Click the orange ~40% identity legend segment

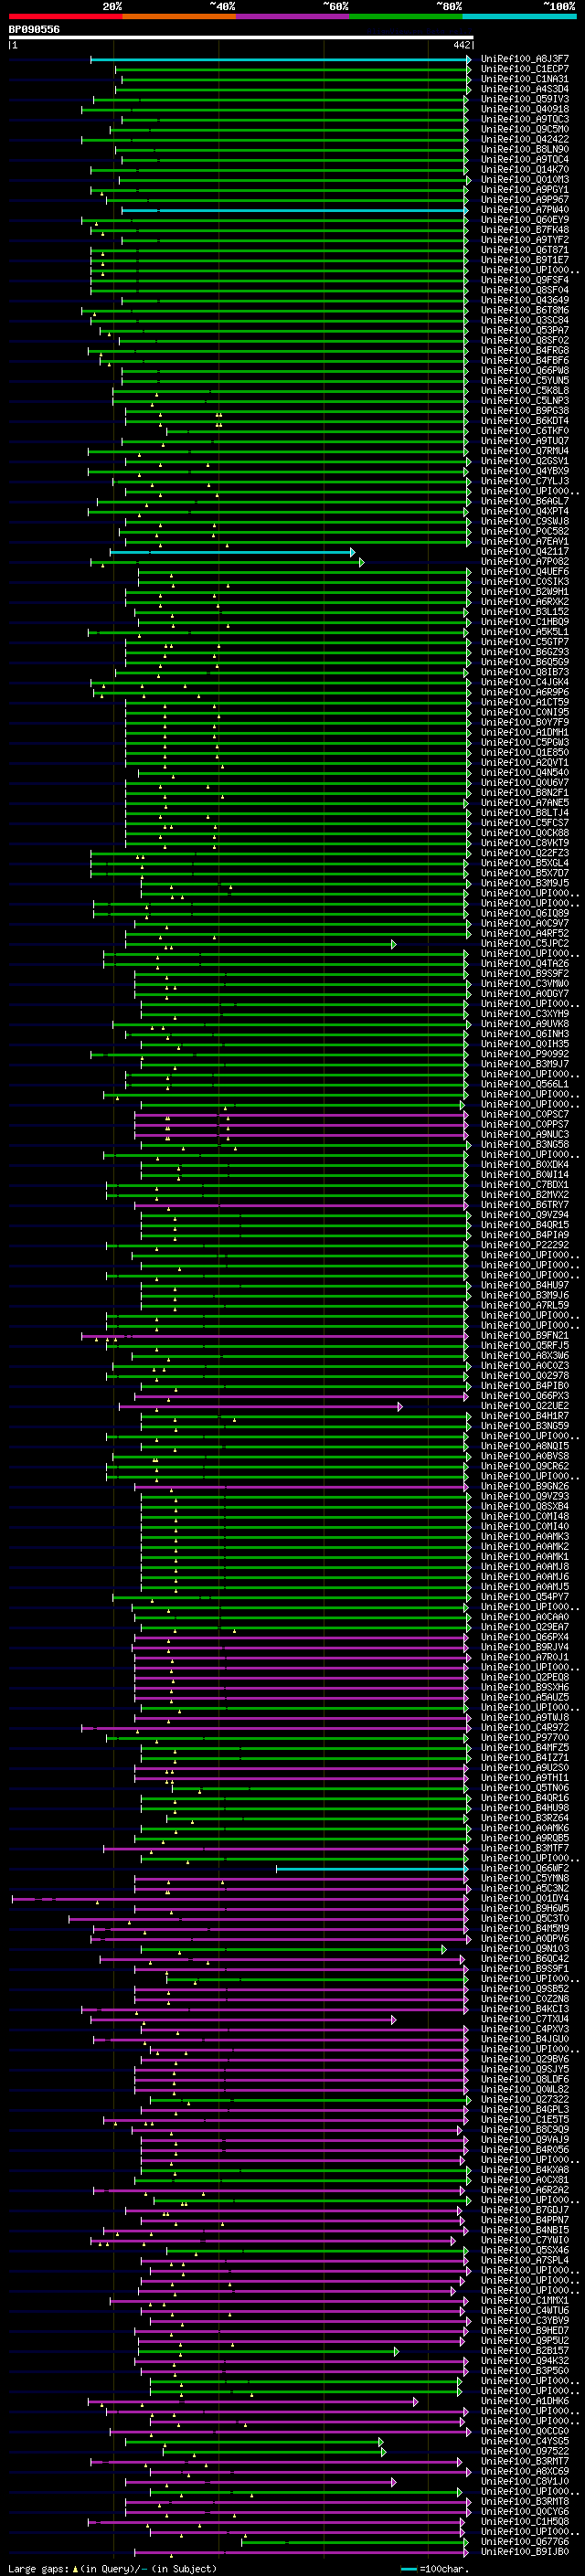tap(179, 16)
